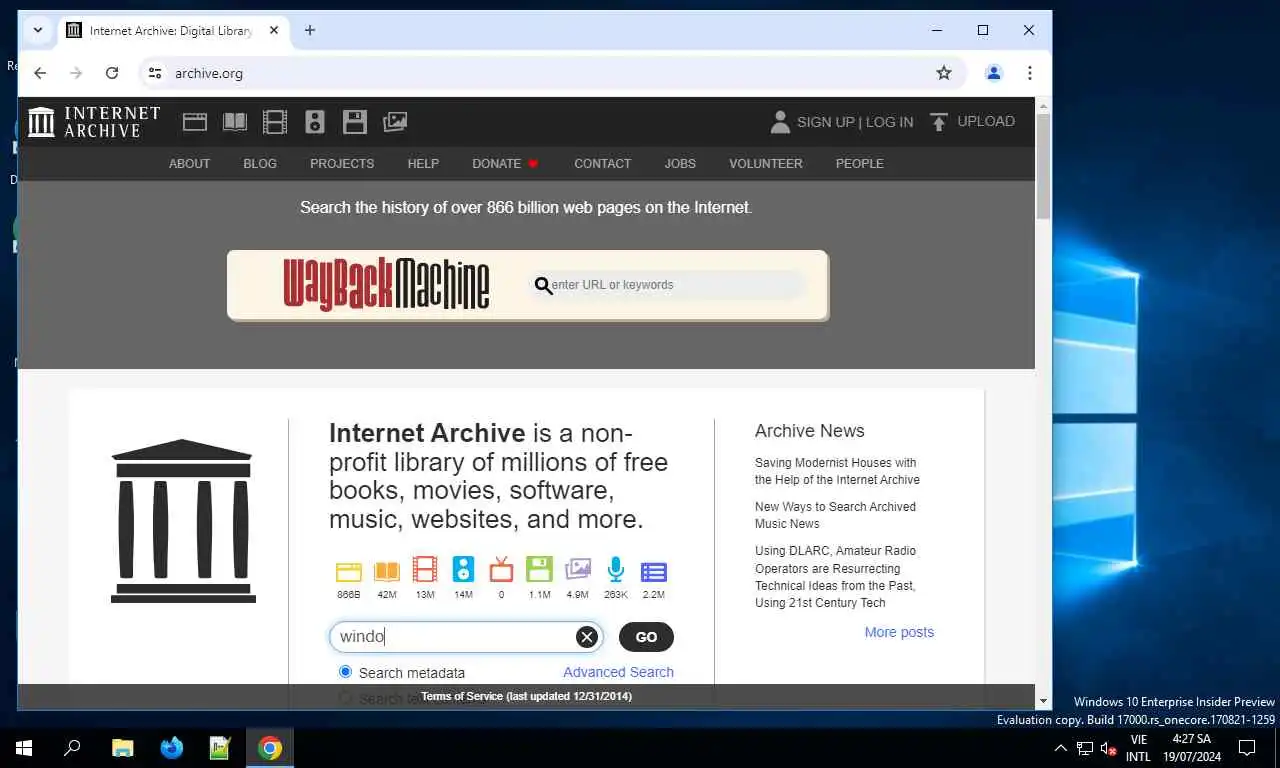Open the More posts link
1280x768 pixels.
[899, 632]
